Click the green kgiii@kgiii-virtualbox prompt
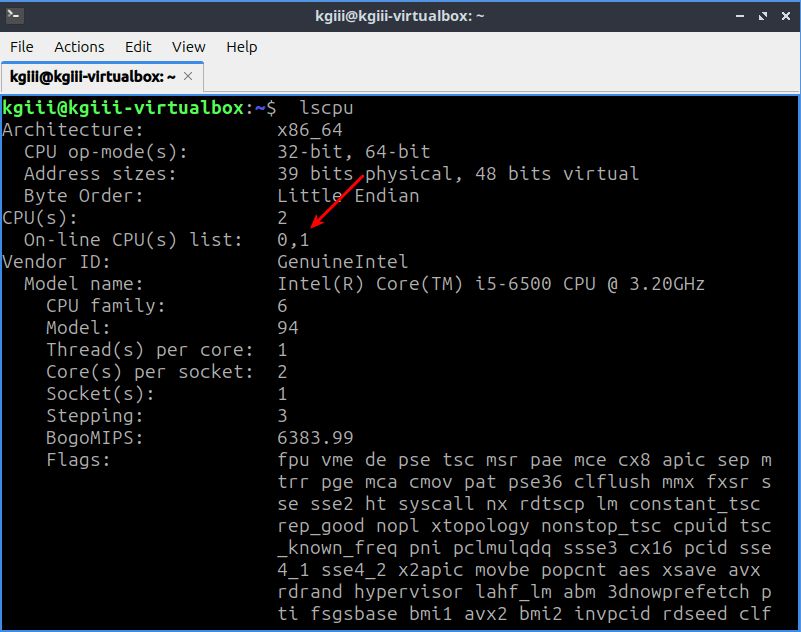 123,108
